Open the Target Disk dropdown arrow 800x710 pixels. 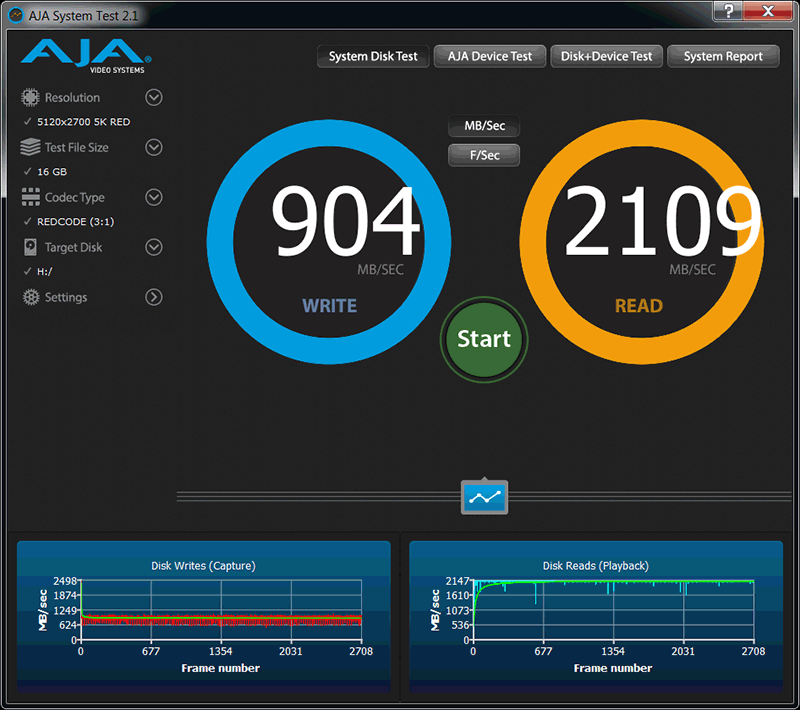(154, 247)
